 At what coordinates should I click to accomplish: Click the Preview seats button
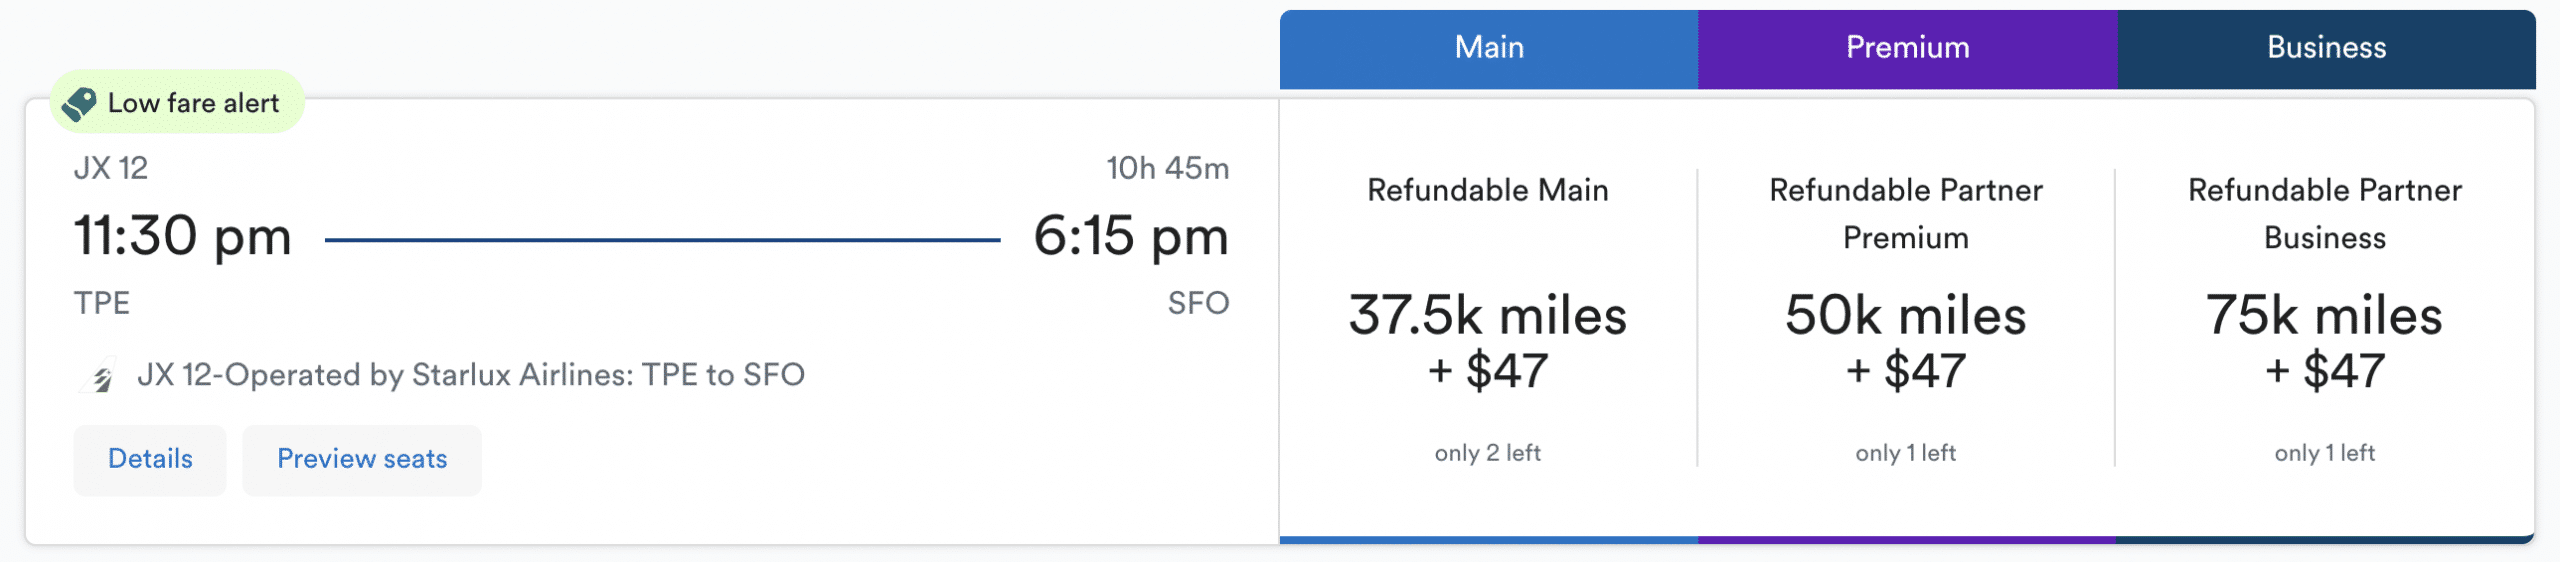coord(362,459)
